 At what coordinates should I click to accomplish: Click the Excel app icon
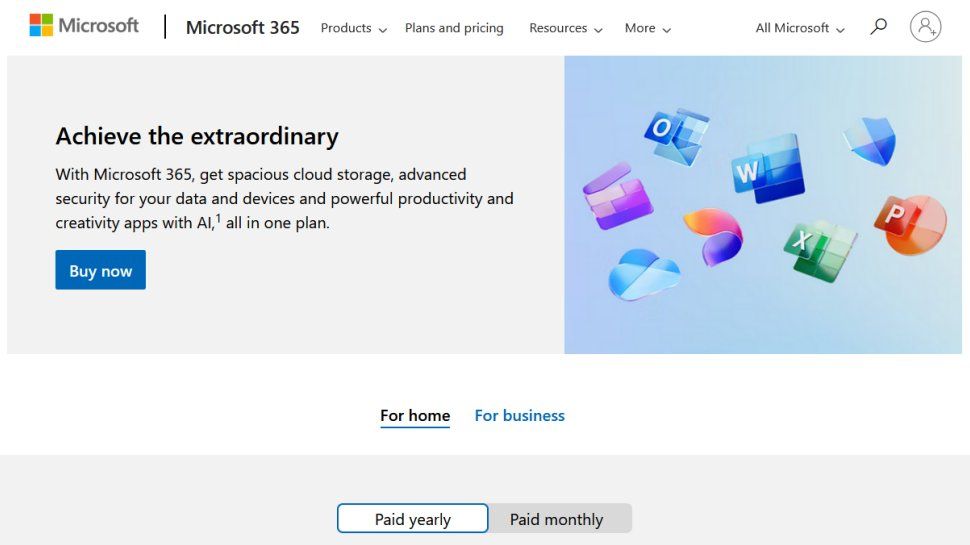pos(819,248)
